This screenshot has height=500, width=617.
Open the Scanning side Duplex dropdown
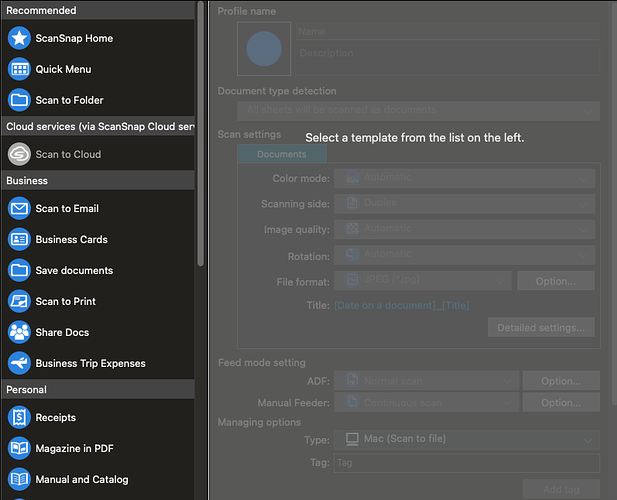click(464, 204)
